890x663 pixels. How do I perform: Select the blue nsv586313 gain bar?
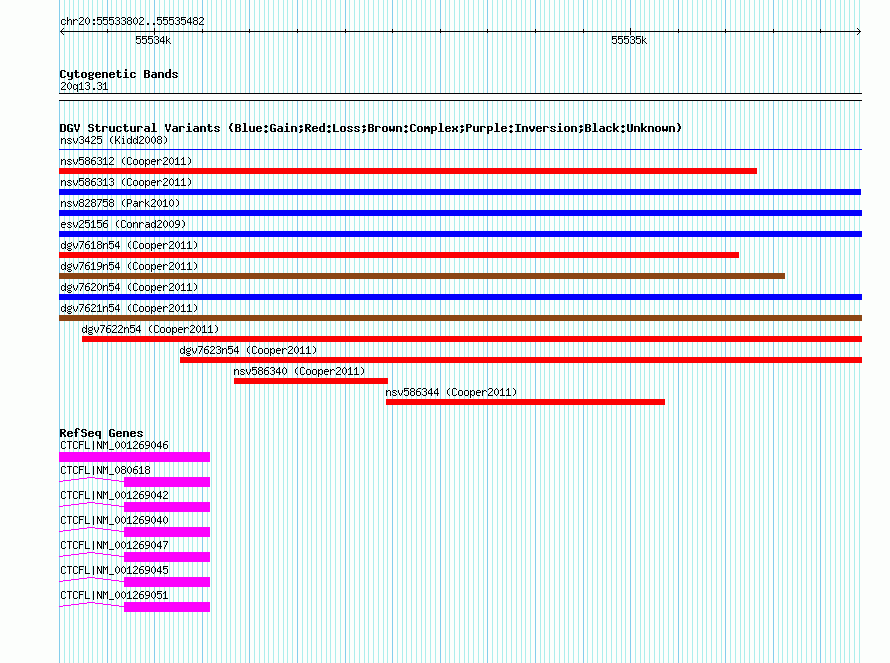click(460, 192)
